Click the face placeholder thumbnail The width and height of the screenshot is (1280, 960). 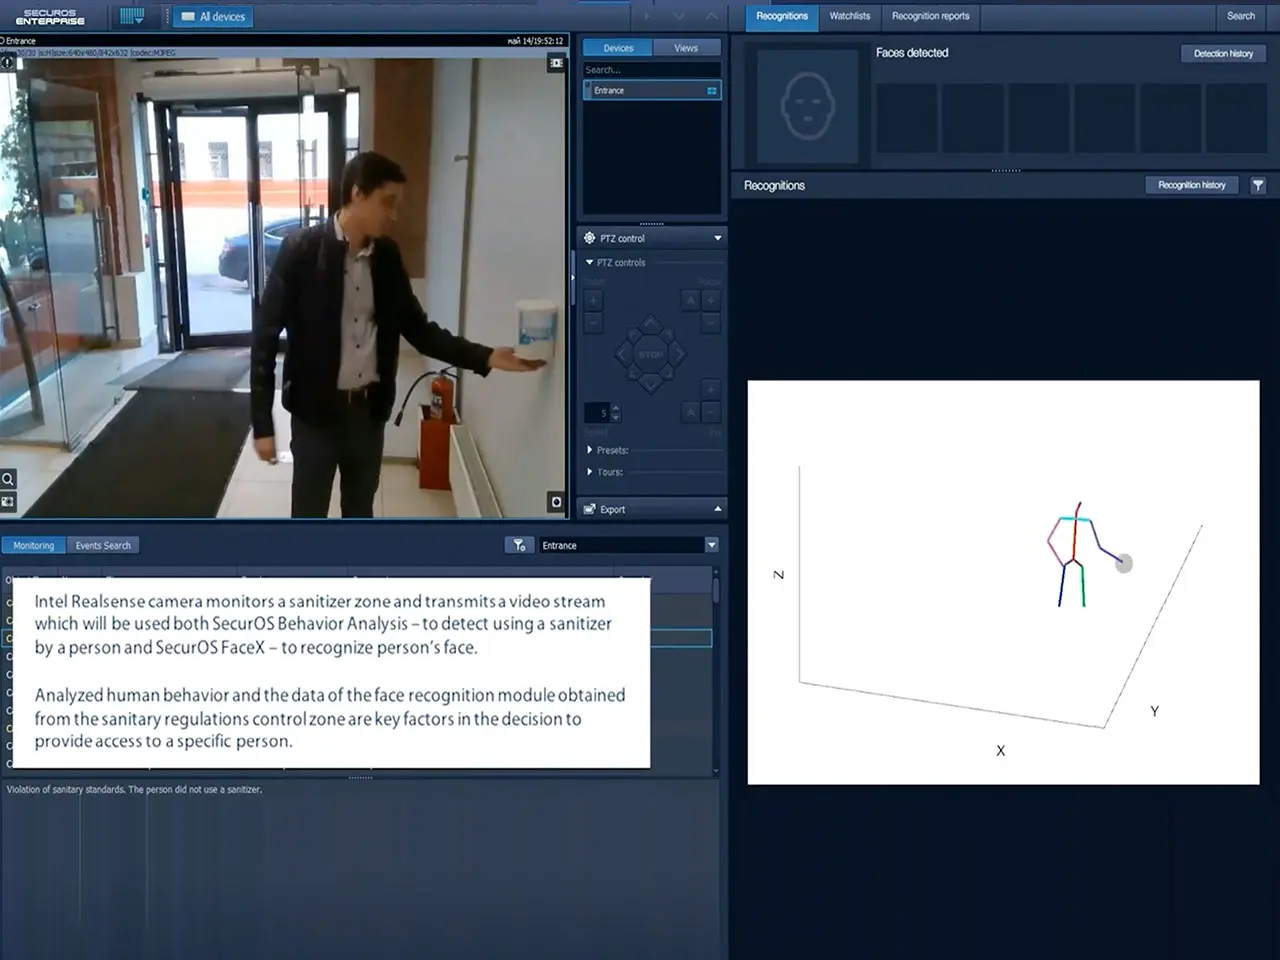tap(808, 106)
